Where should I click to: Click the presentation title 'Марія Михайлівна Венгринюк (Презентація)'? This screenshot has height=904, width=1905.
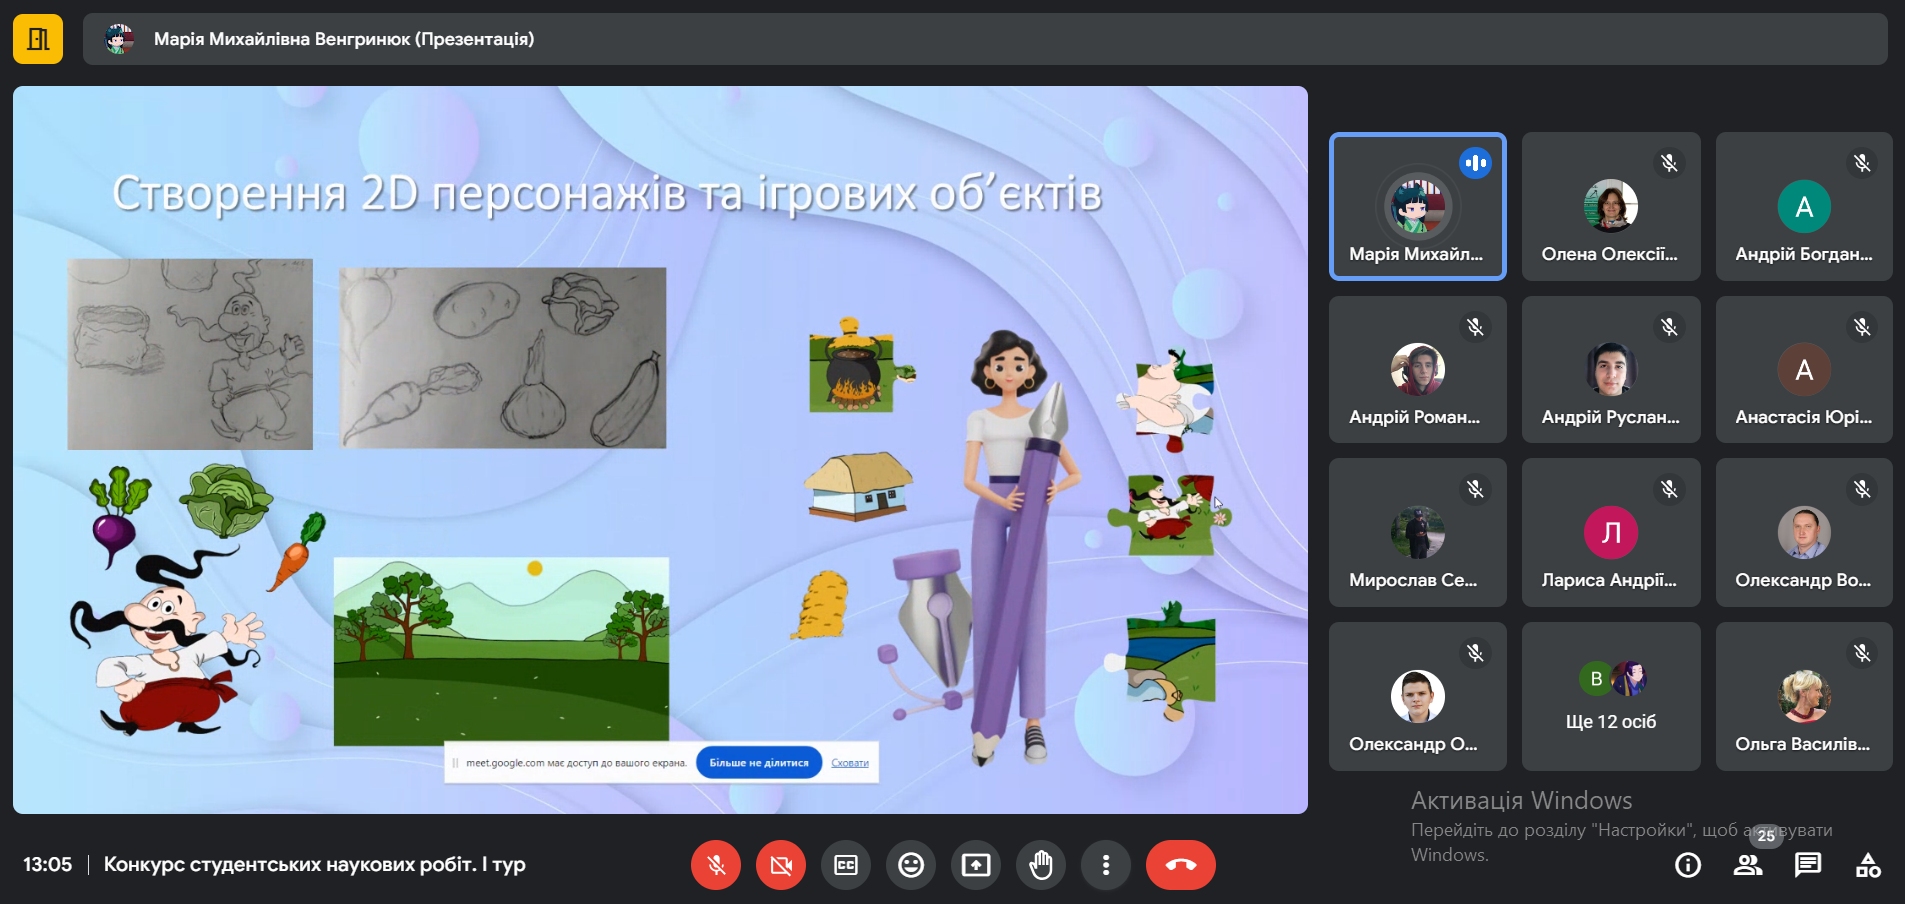(344, 39)
